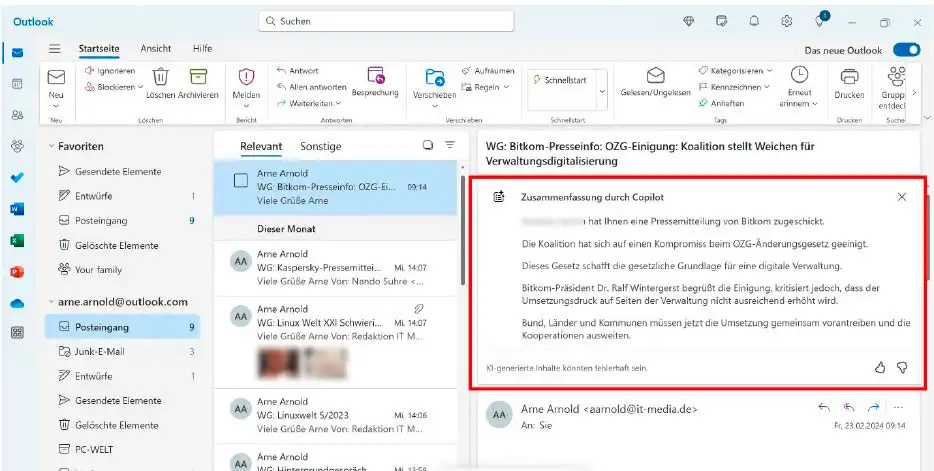Open the notifications bell icon
This screenshot has width=934, height=471.
point(754,21)
